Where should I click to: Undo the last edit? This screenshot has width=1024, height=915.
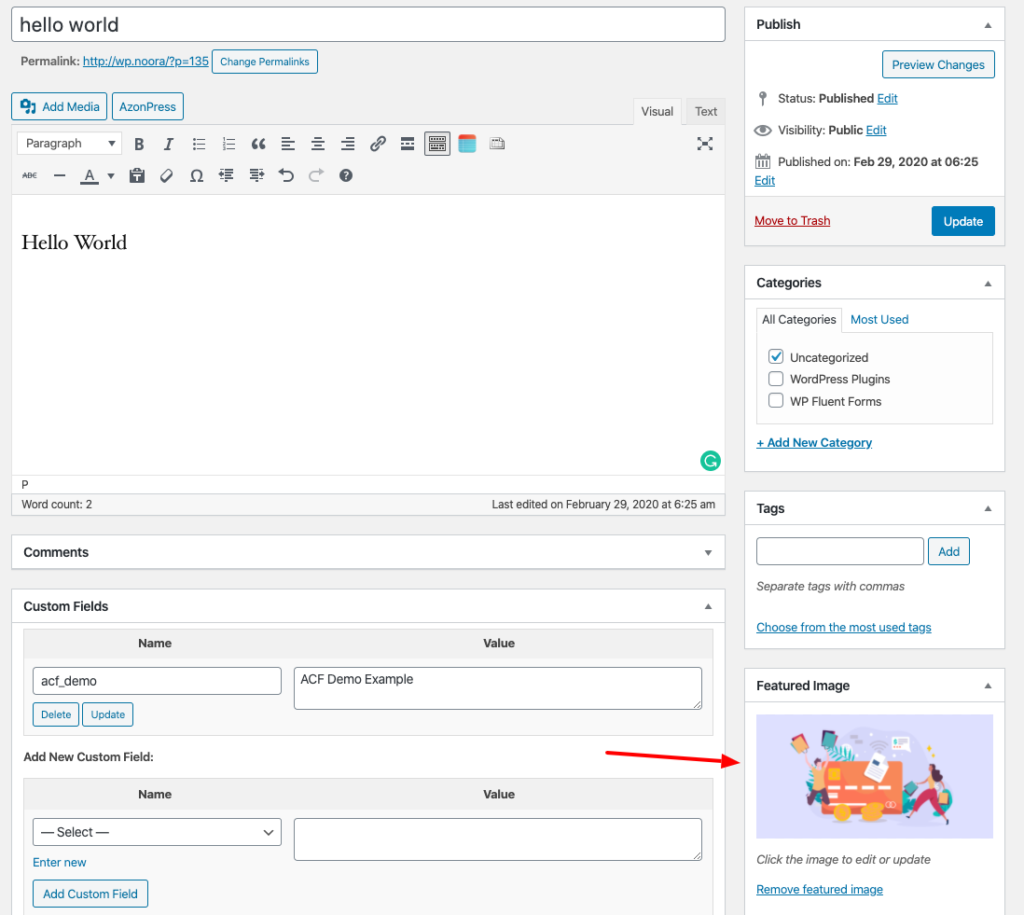click(x=286, y=176)
